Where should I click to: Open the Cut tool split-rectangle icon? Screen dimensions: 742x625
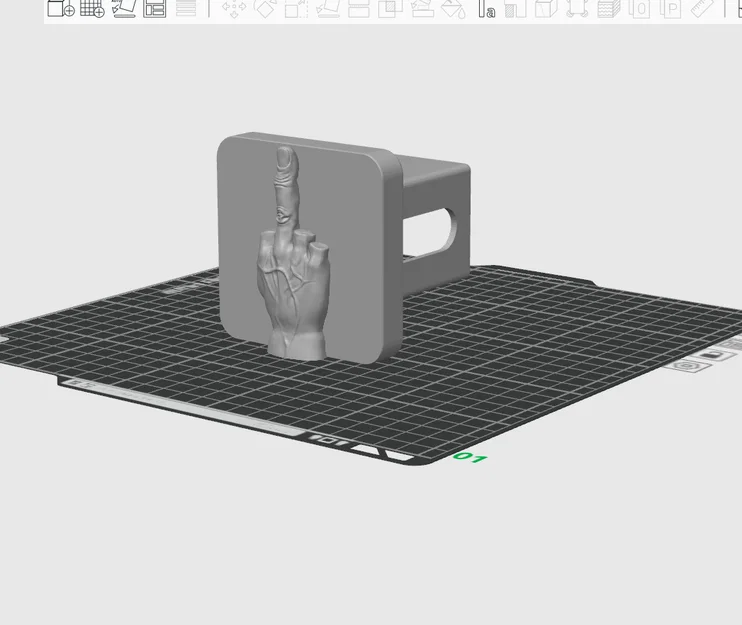[359, 8]
